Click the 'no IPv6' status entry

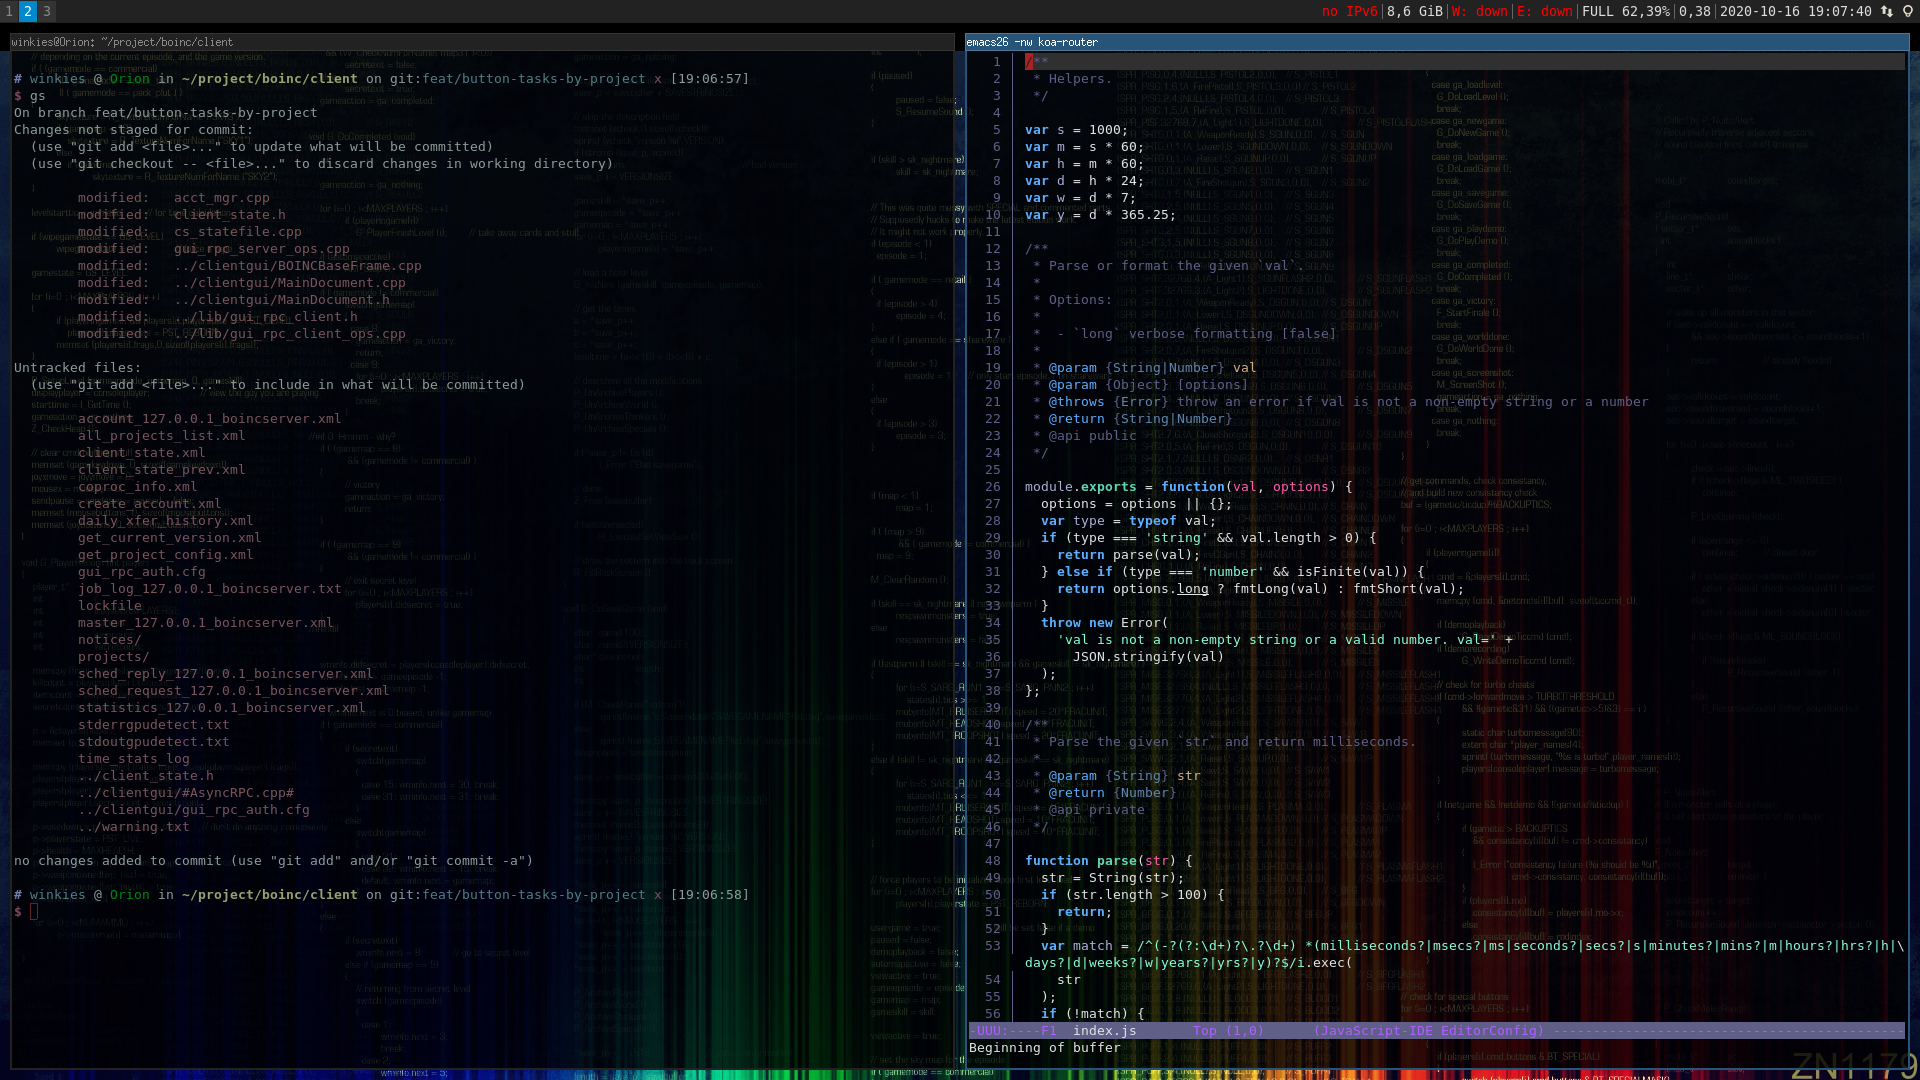tap(1349, 11)
